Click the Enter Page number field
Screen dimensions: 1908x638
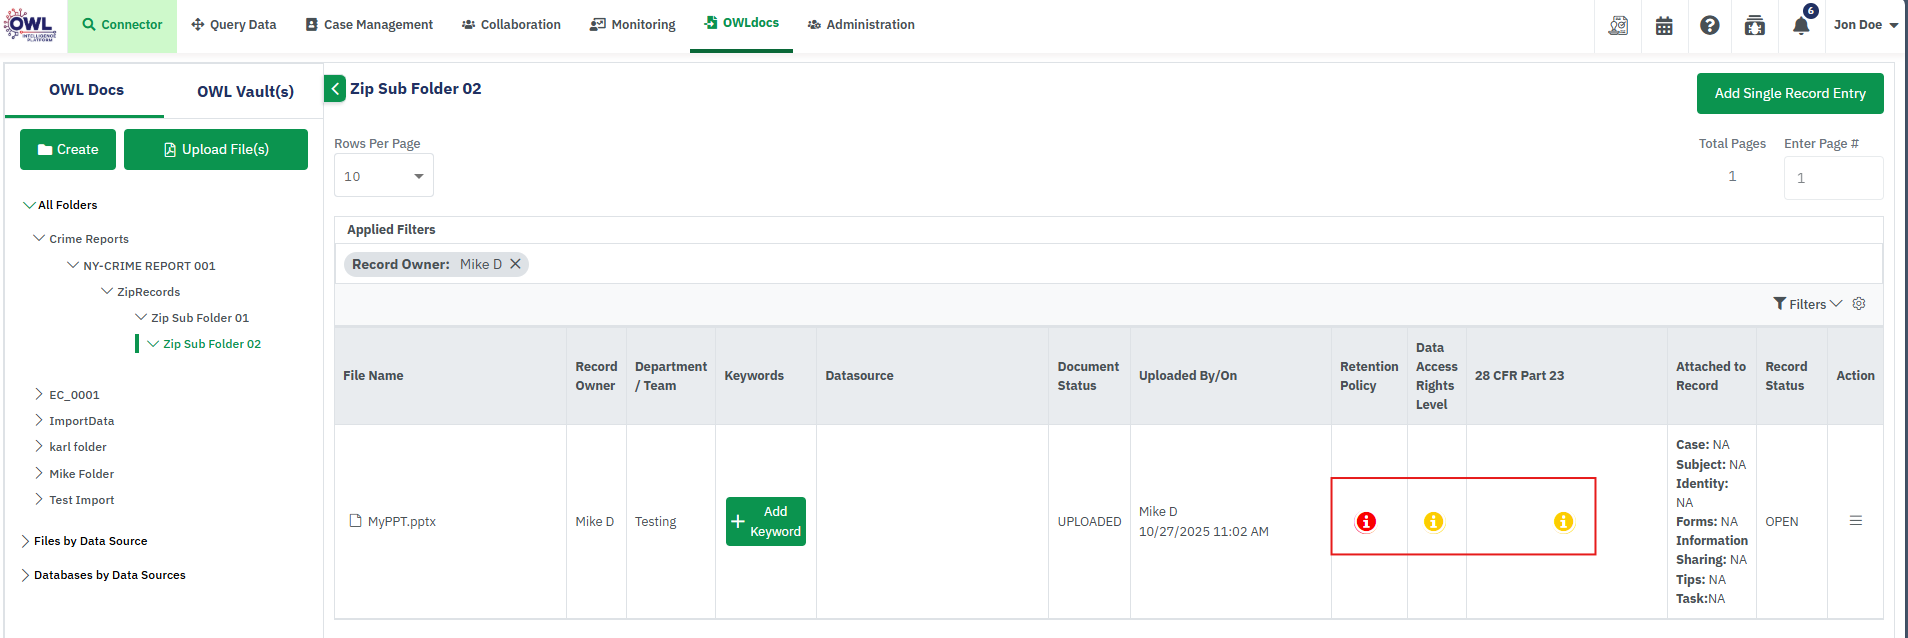tap(1832, 178)
